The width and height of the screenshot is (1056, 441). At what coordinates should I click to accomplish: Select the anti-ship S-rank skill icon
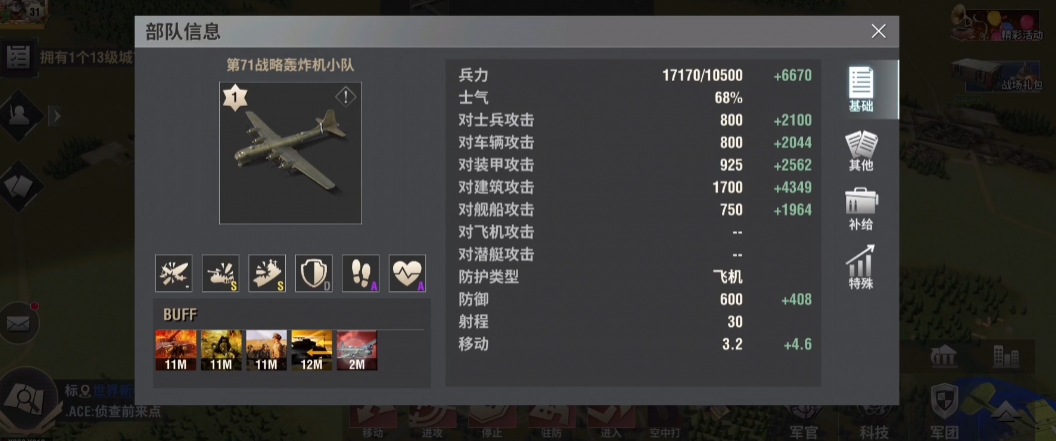pos(267,273)
